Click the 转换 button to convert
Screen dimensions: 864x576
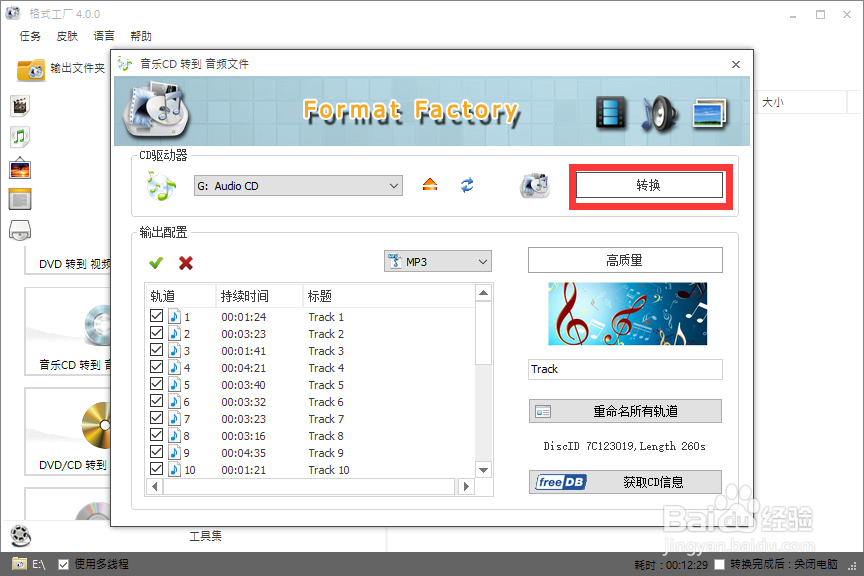click(x=649, y=185)
